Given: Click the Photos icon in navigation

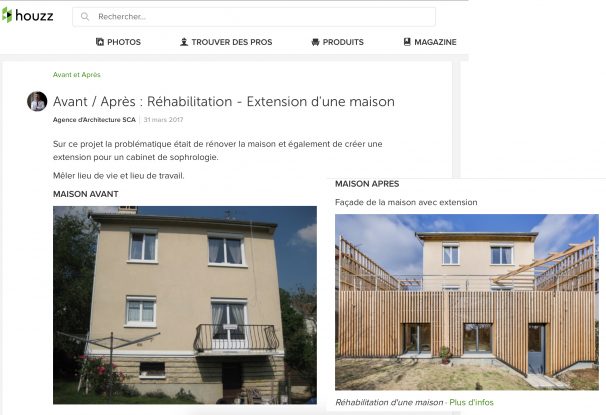Looking at the screenshot, I should coord(100,42).
